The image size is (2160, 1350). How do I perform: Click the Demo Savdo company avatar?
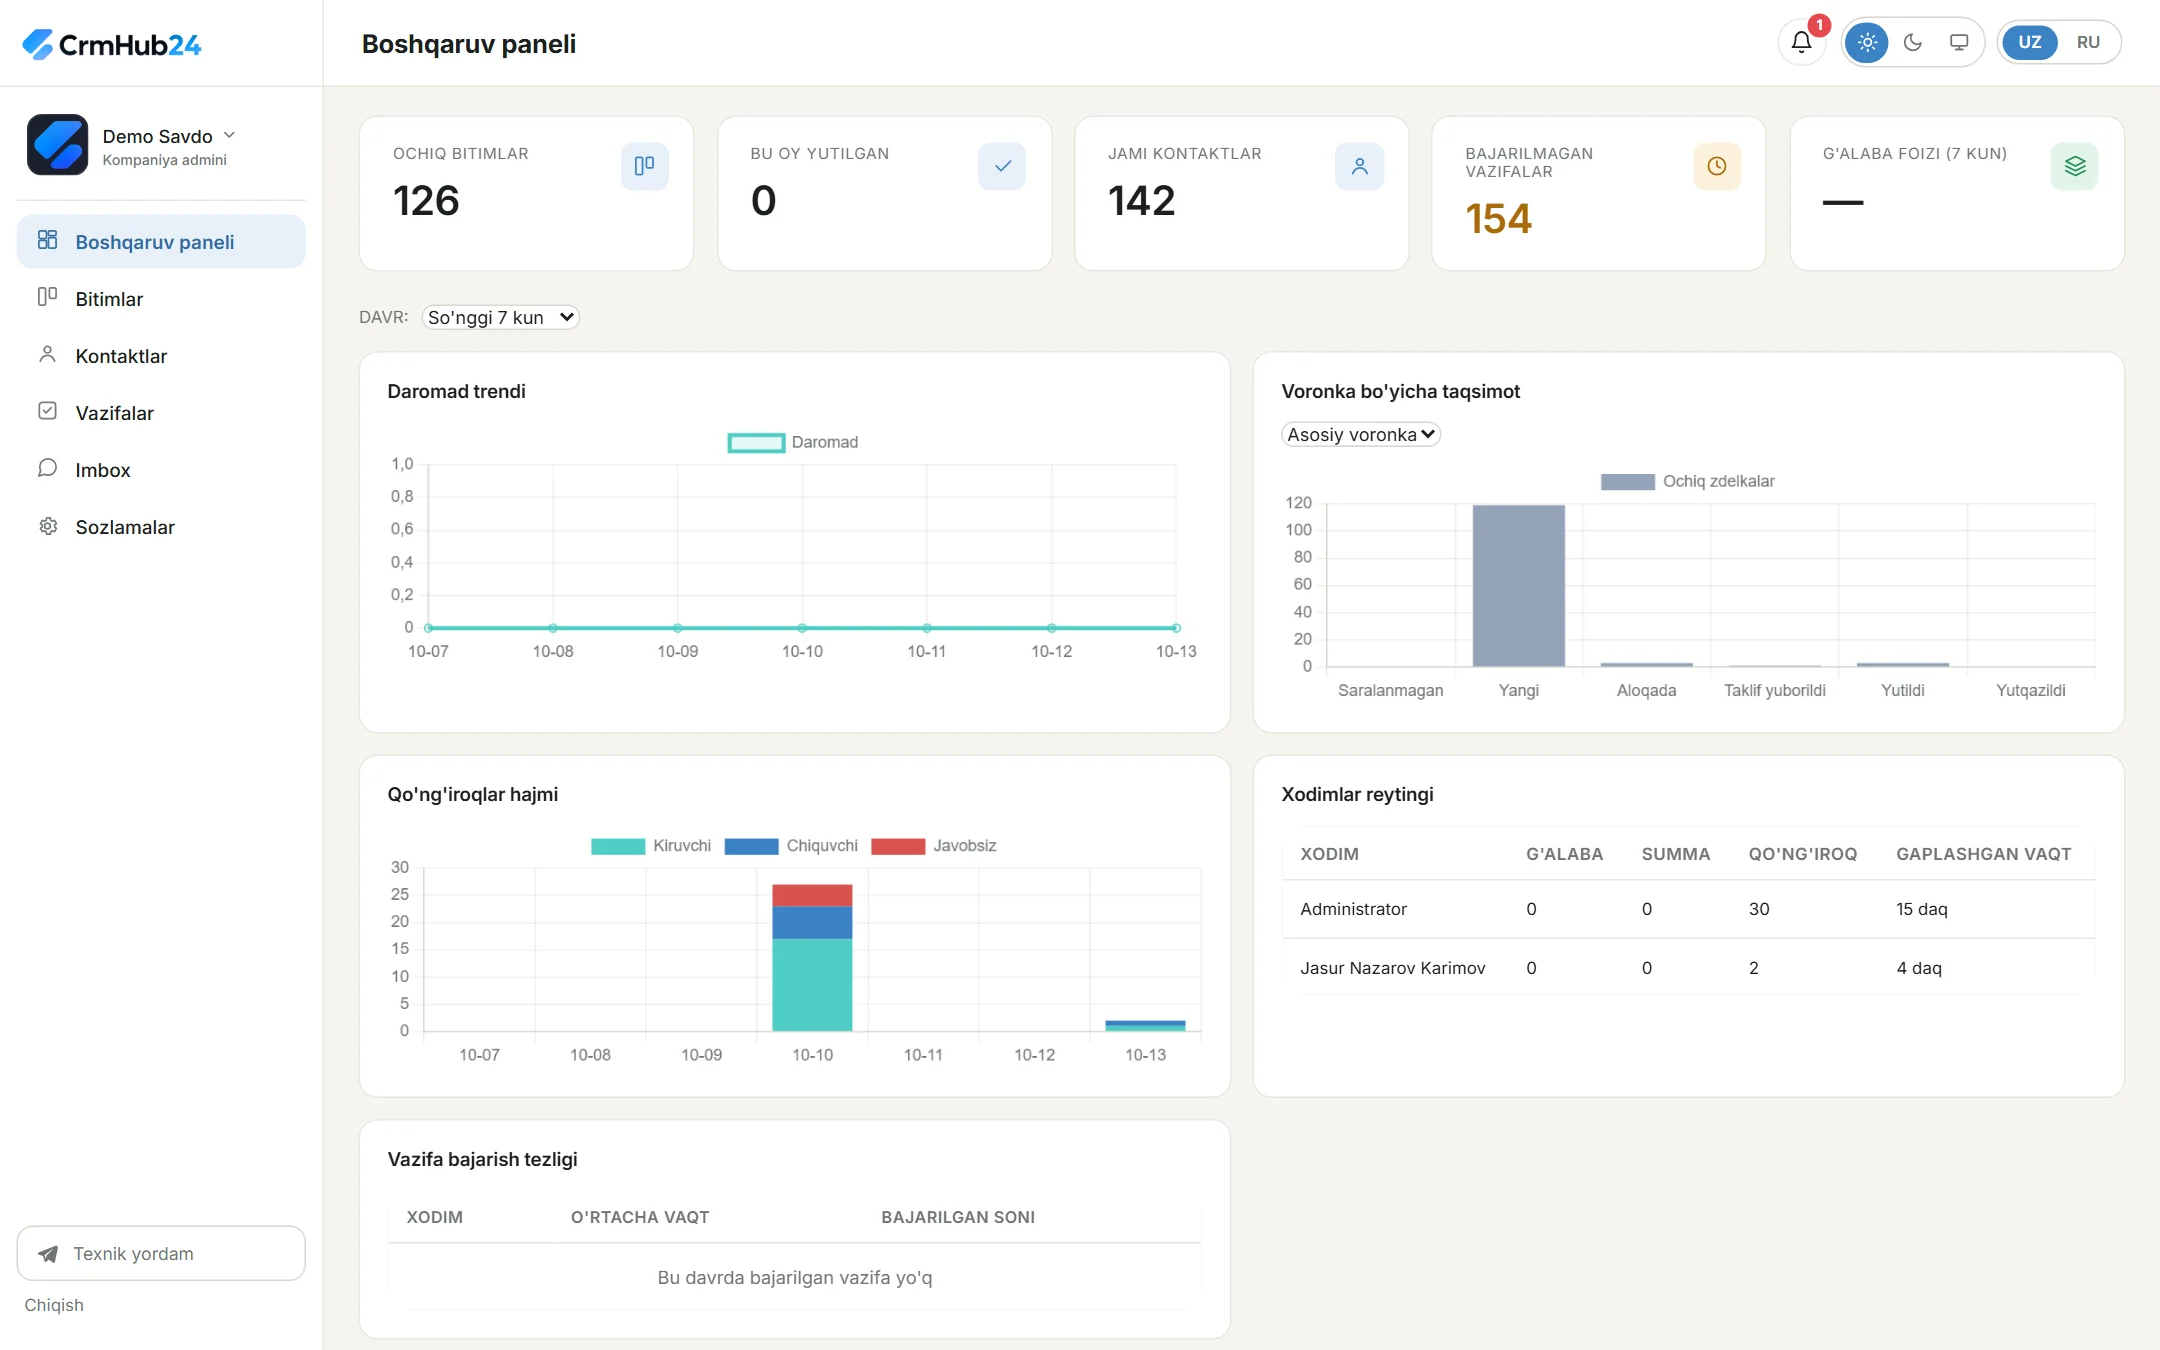(57, 145)
